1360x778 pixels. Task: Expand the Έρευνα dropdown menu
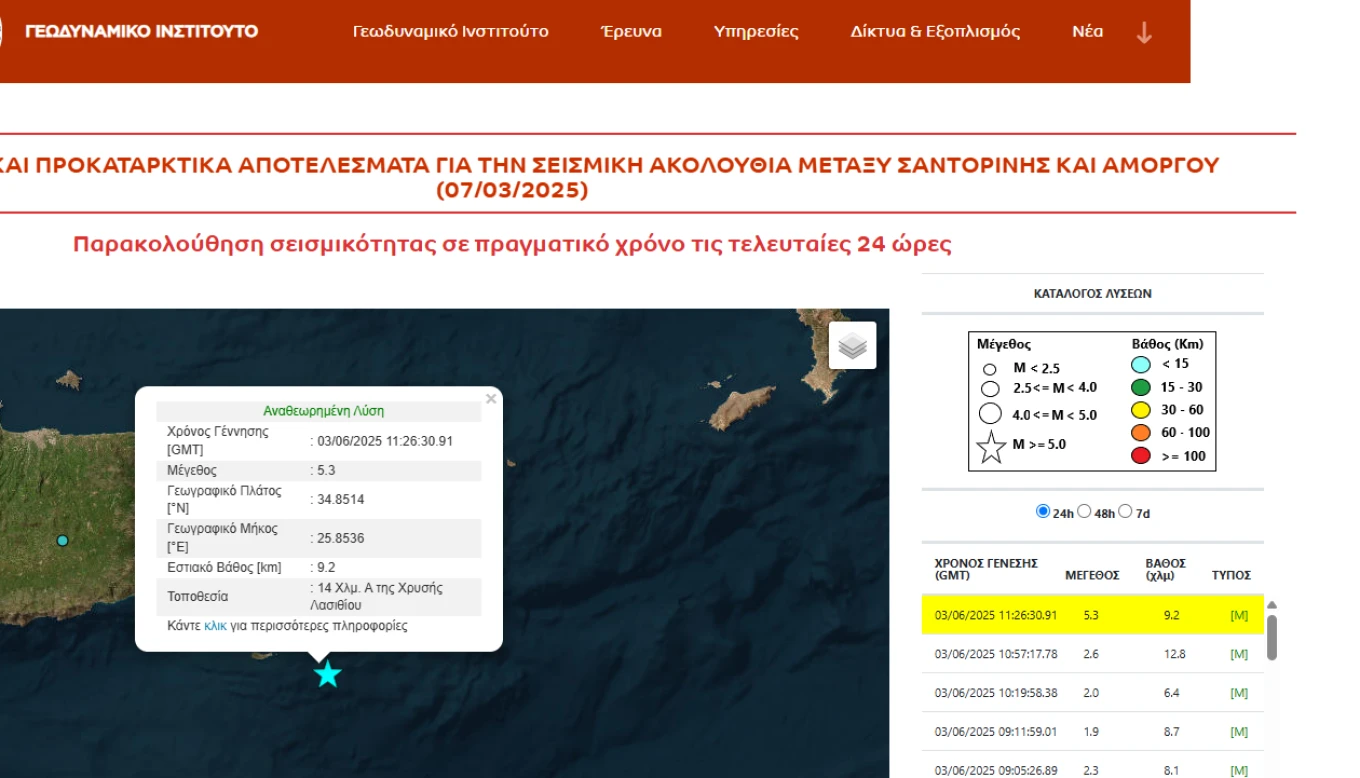click(631, 31)
